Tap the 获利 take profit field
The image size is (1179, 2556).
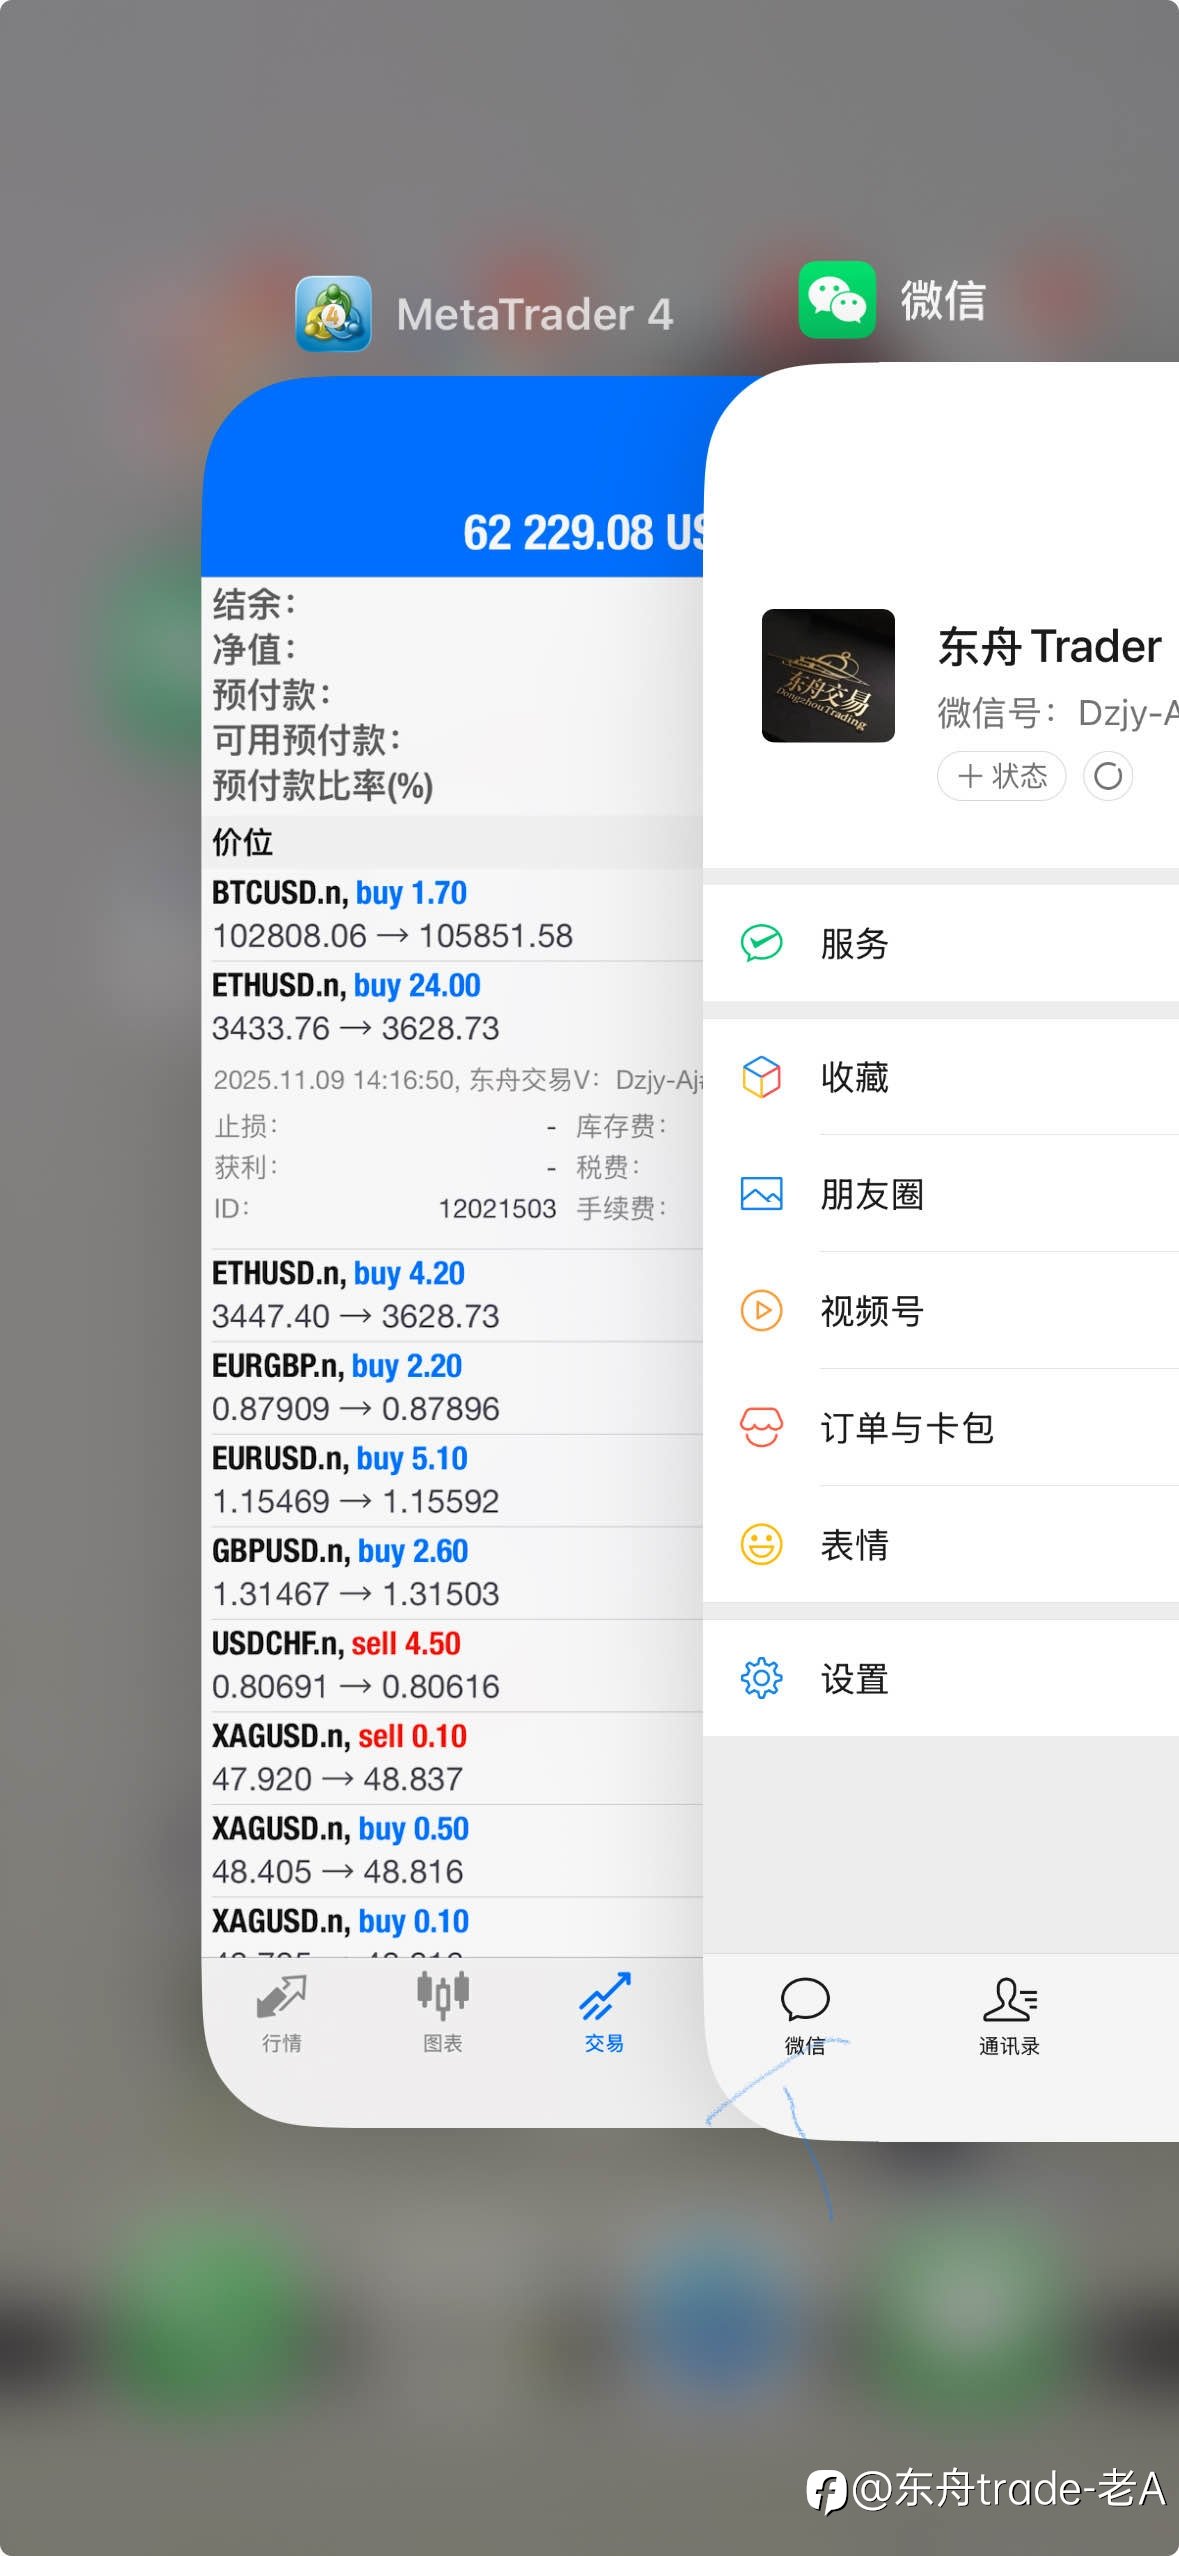(385, 1167)
